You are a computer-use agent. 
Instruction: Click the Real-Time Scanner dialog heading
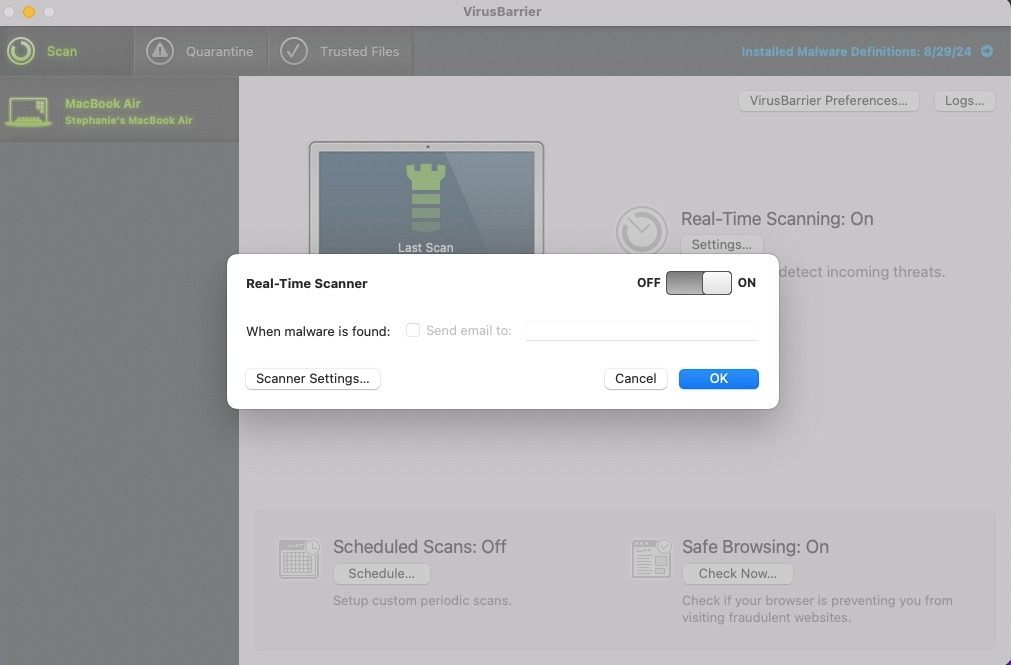click(x=307, y=283)
